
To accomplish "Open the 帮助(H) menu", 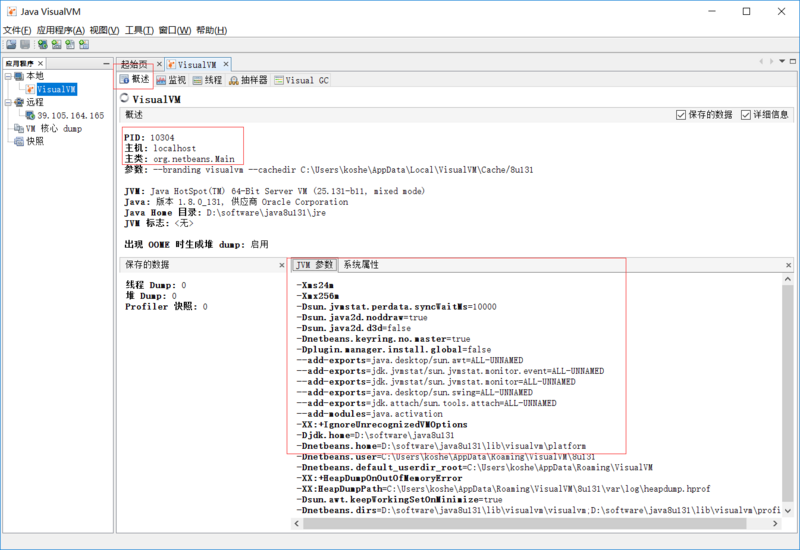I will tap(211, 30).
